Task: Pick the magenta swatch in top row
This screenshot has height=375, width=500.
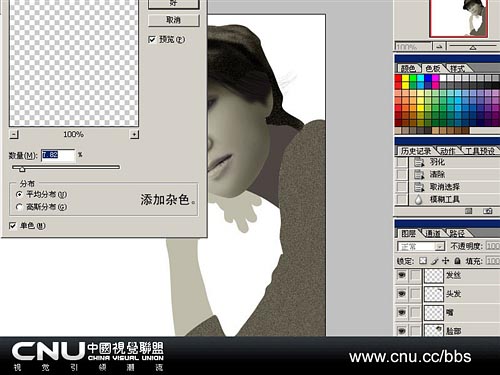Action: tap(436, 78)
